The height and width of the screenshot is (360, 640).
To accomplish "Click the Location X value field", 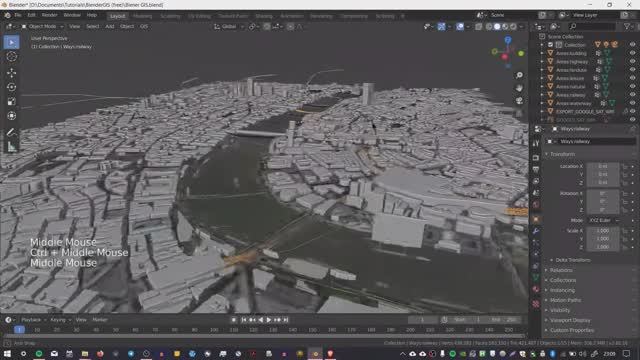I will pyautogui.click(x=603, y=167).
